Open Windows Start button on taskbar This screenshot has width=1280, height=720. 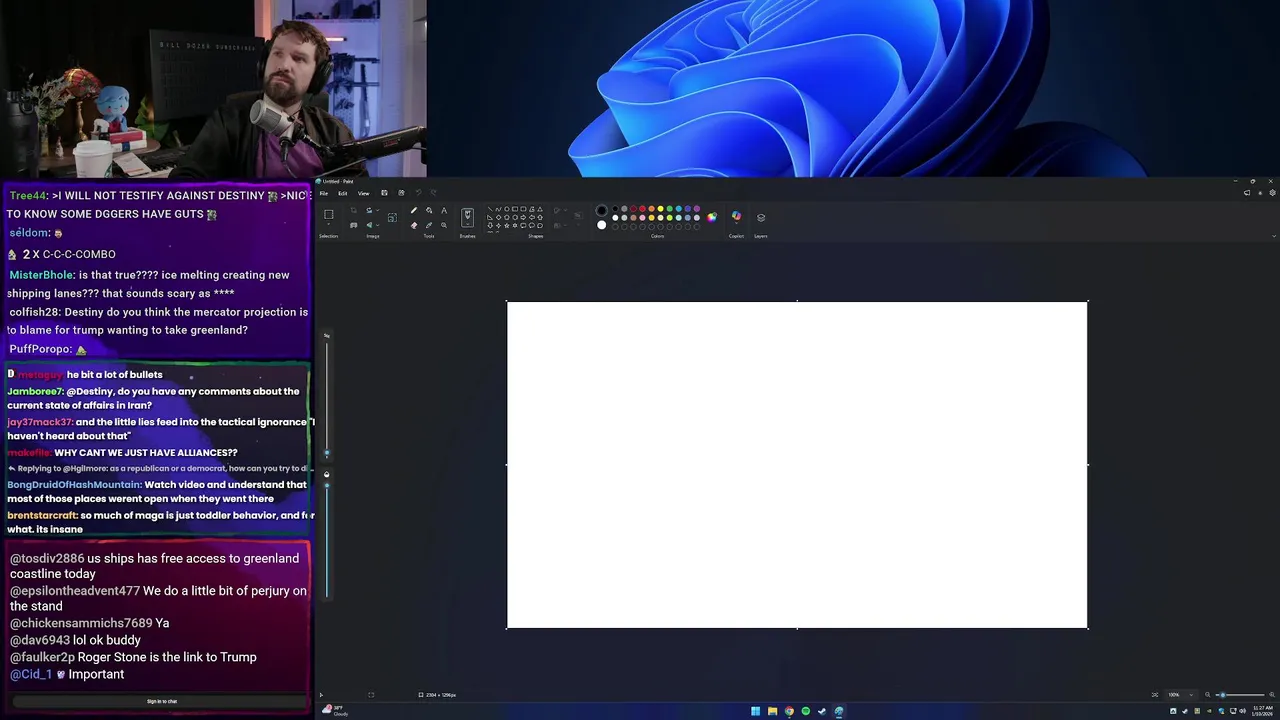pyautogui.click(x=755, y=711)
